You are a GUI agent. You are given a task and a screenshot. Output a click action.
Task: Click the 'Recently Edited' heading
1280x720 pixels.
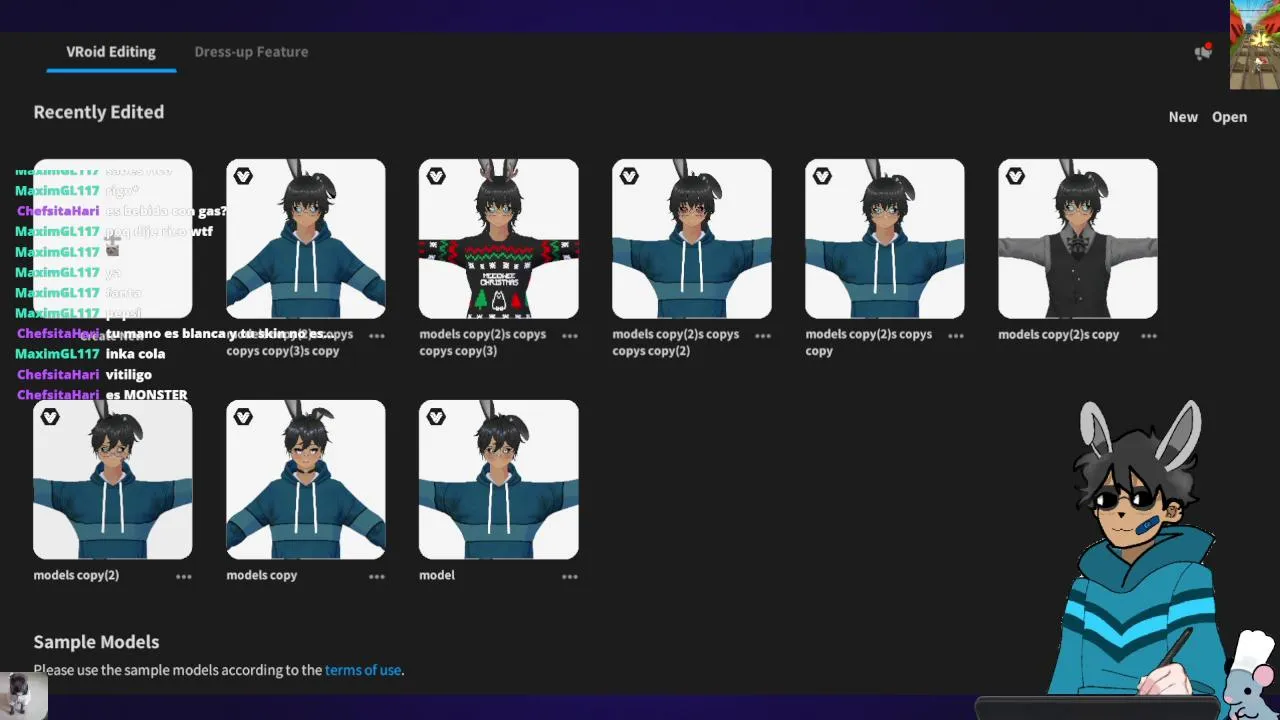pyautogui.click(x=99, y=112)
